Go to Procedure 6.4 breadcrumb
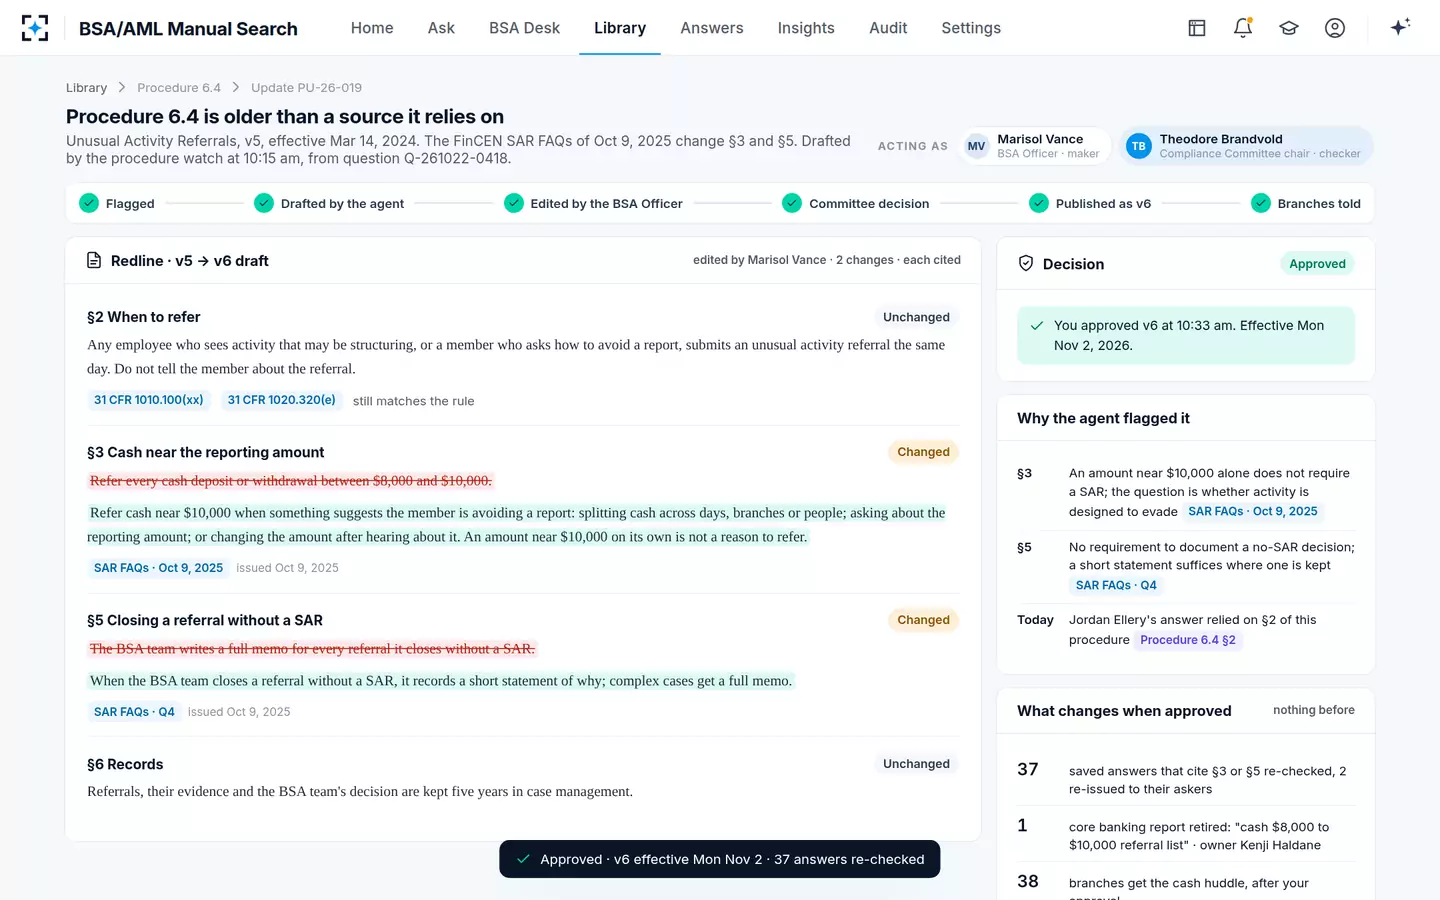 coord(179,88)
